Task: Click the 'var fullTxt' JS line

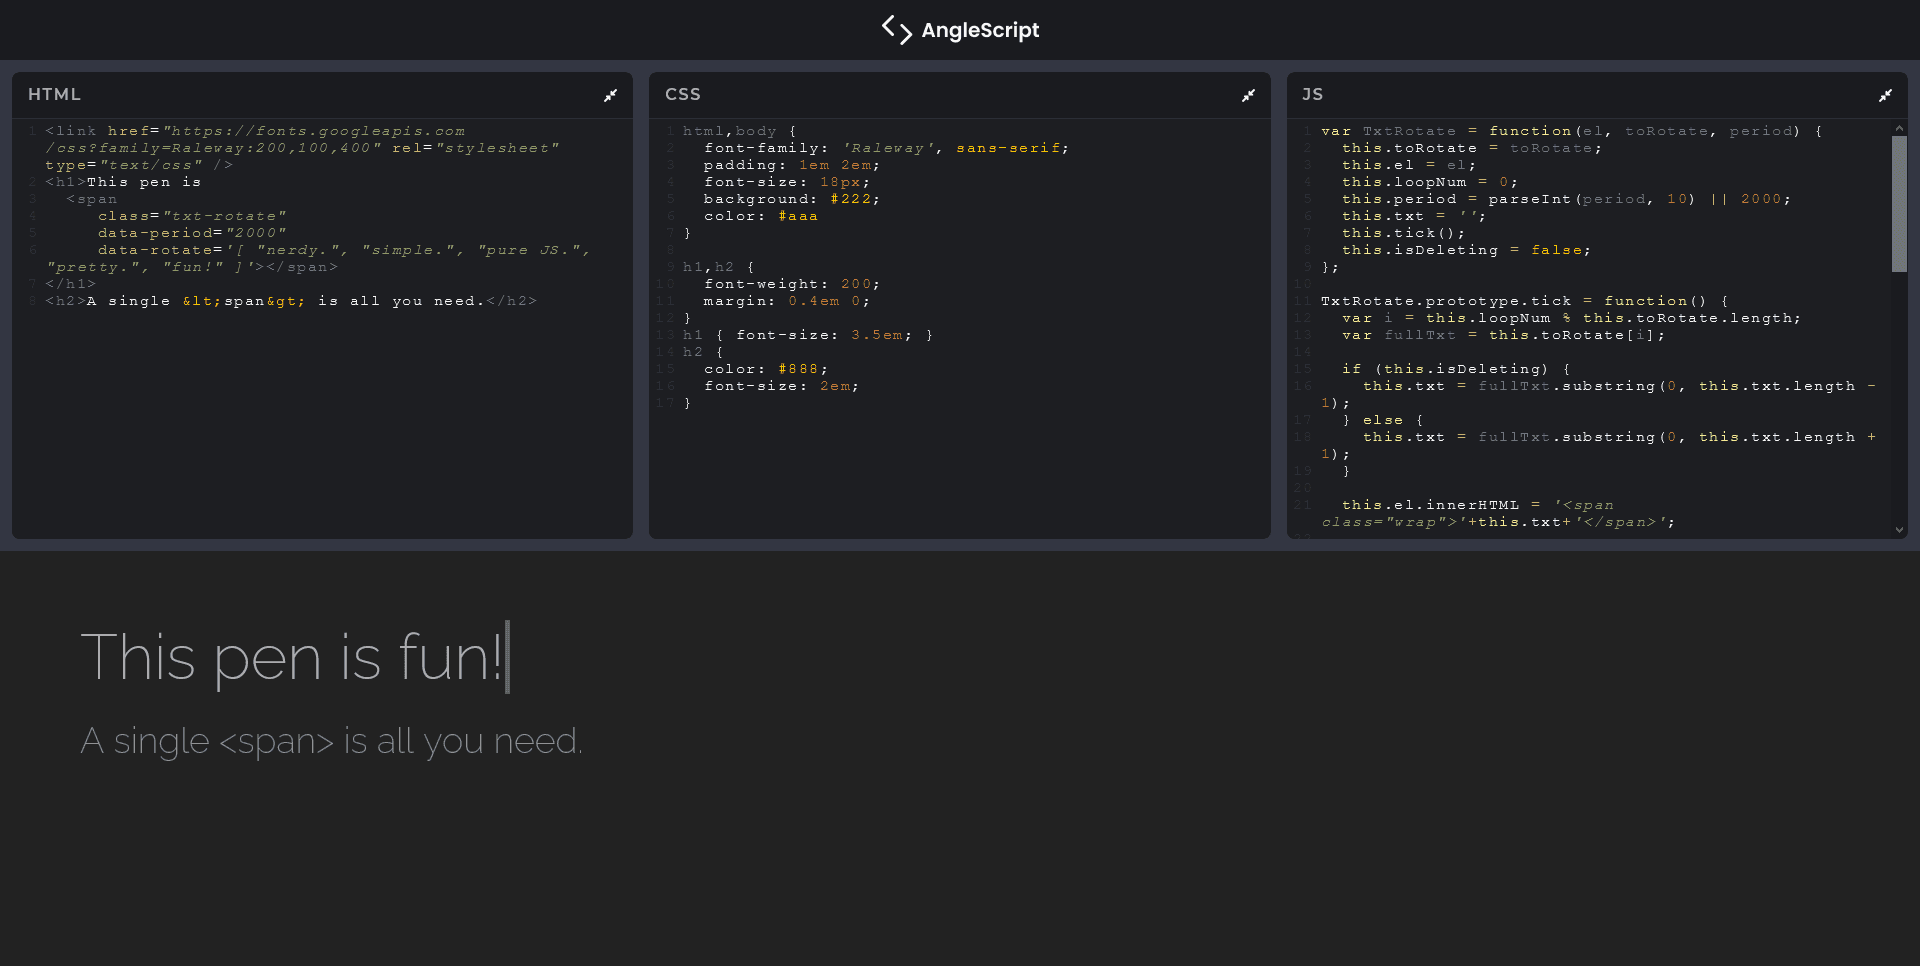Action: pyautogui.click(x=1504, y=335)
